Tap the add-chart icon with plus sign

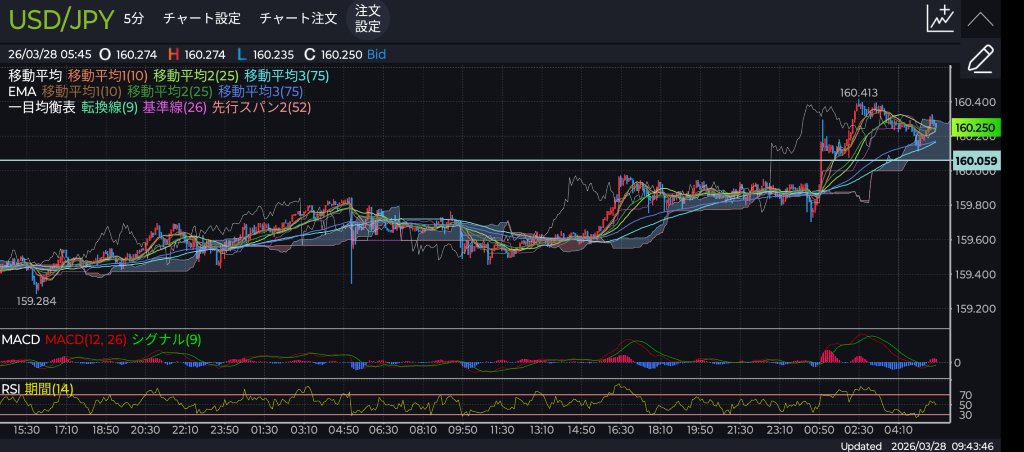pos(940,18)
